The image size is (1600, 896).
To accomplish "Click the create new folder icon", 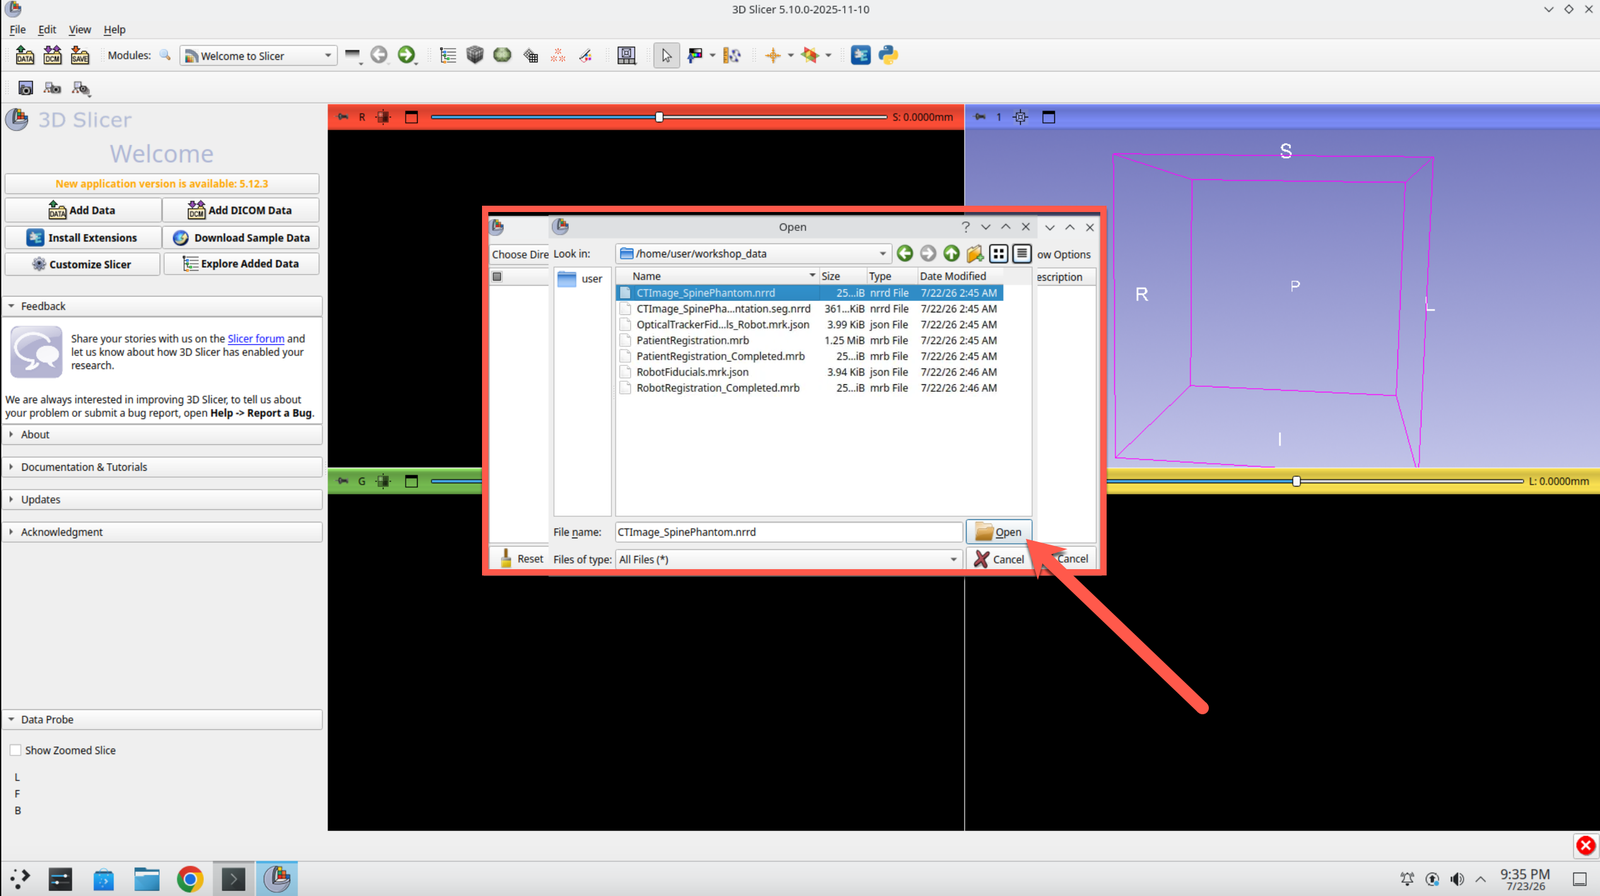I will 975,254.
